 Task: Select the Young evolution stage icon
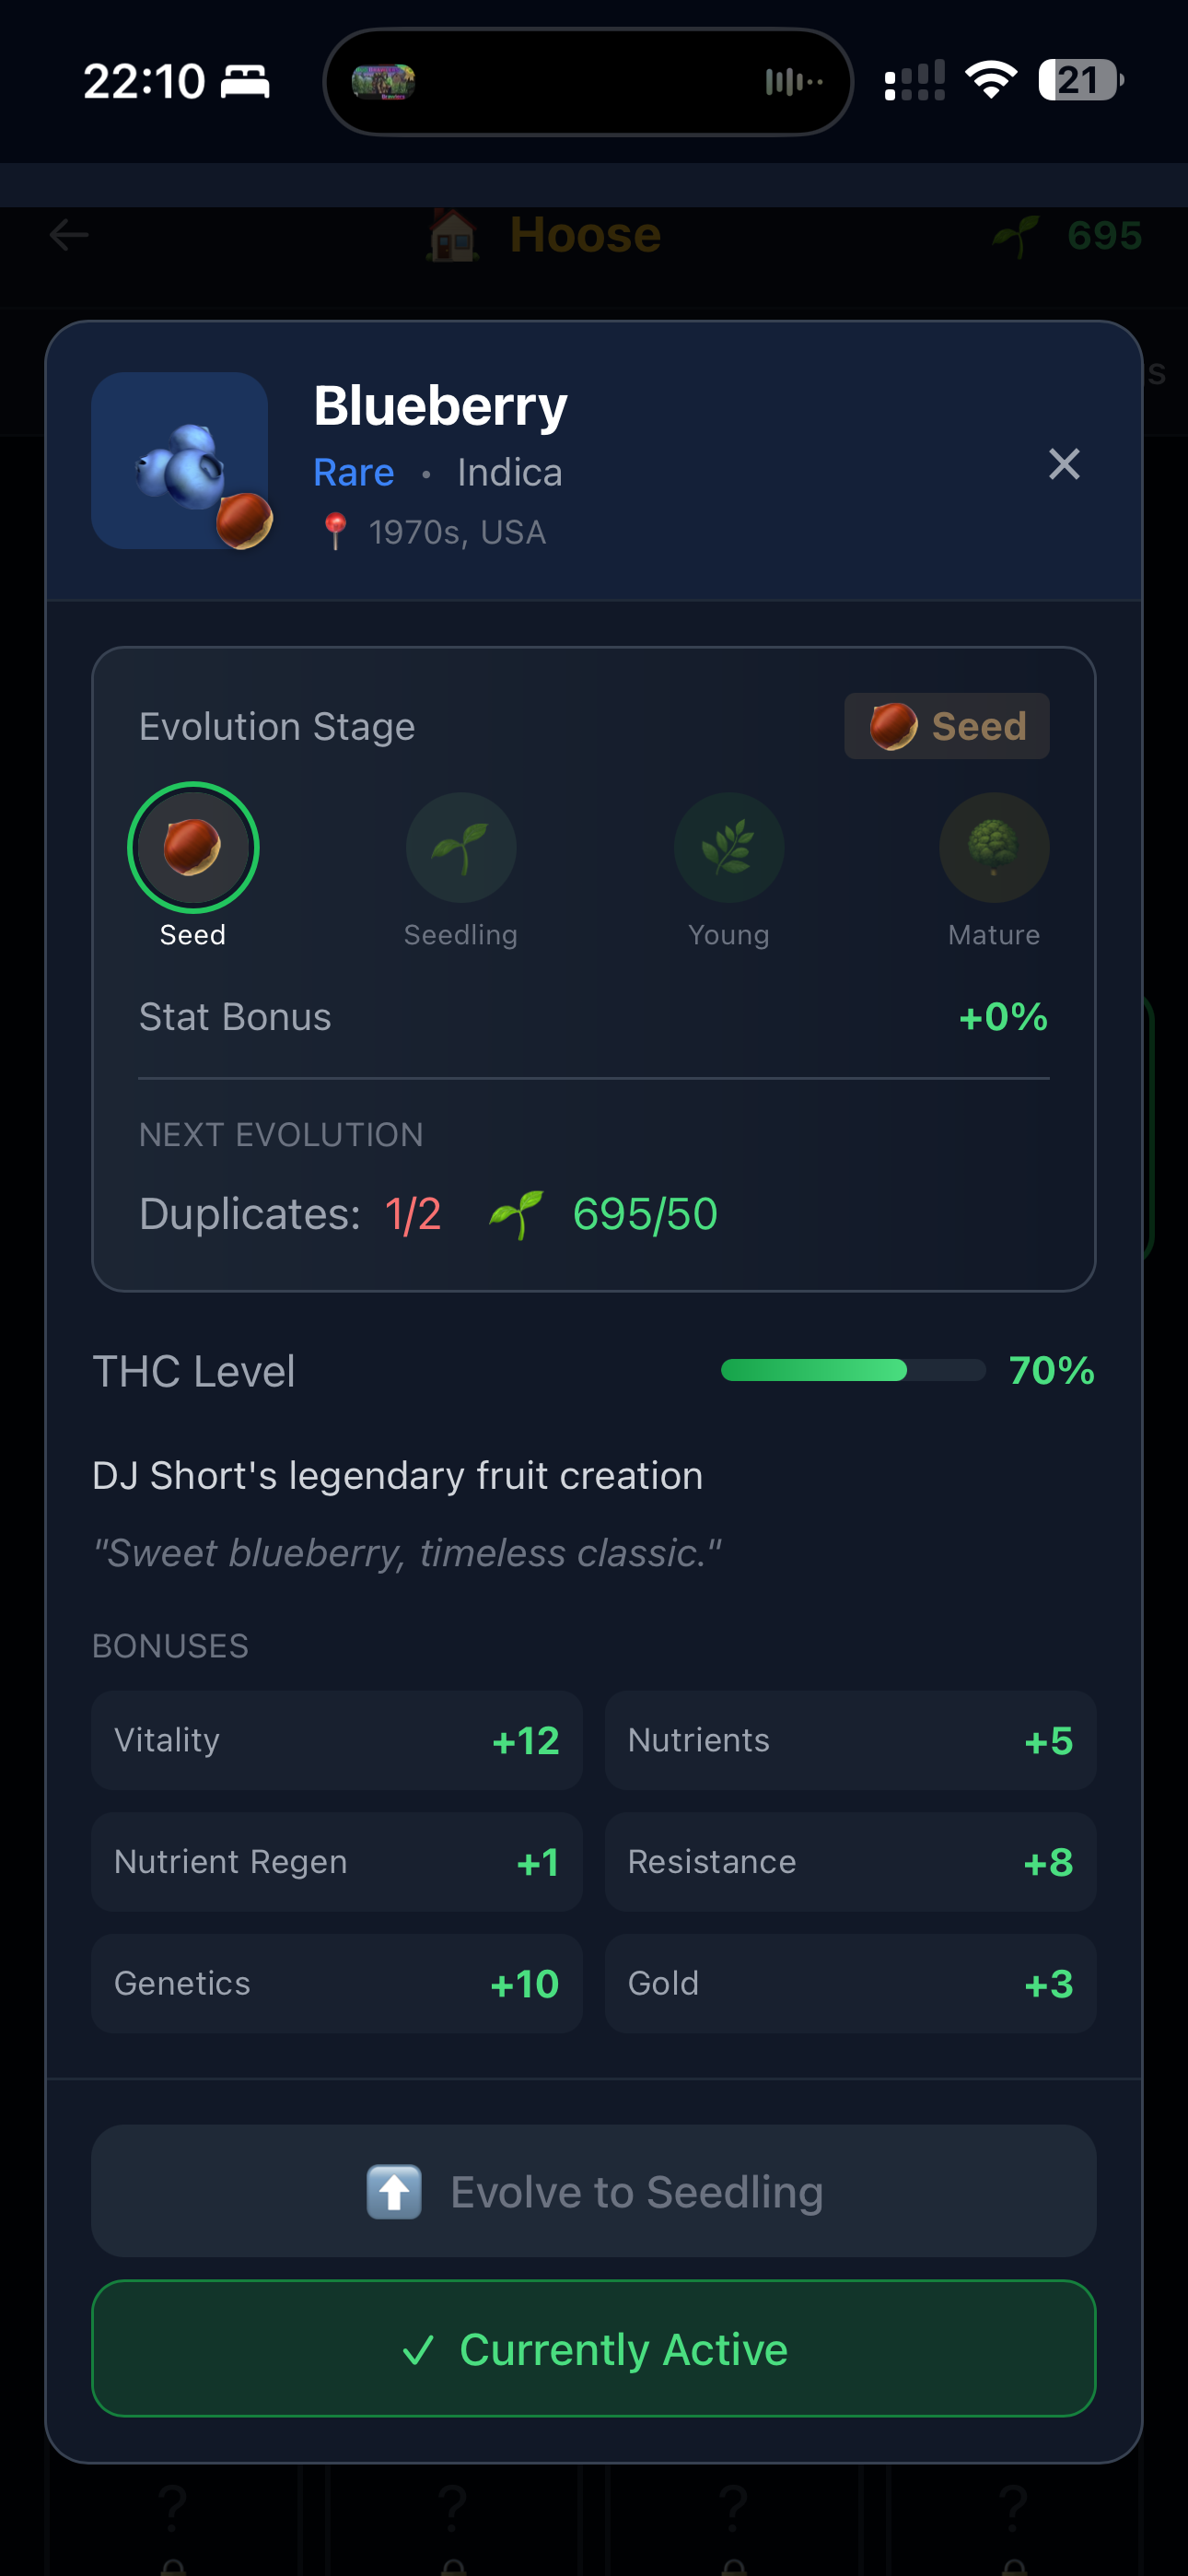728,846
